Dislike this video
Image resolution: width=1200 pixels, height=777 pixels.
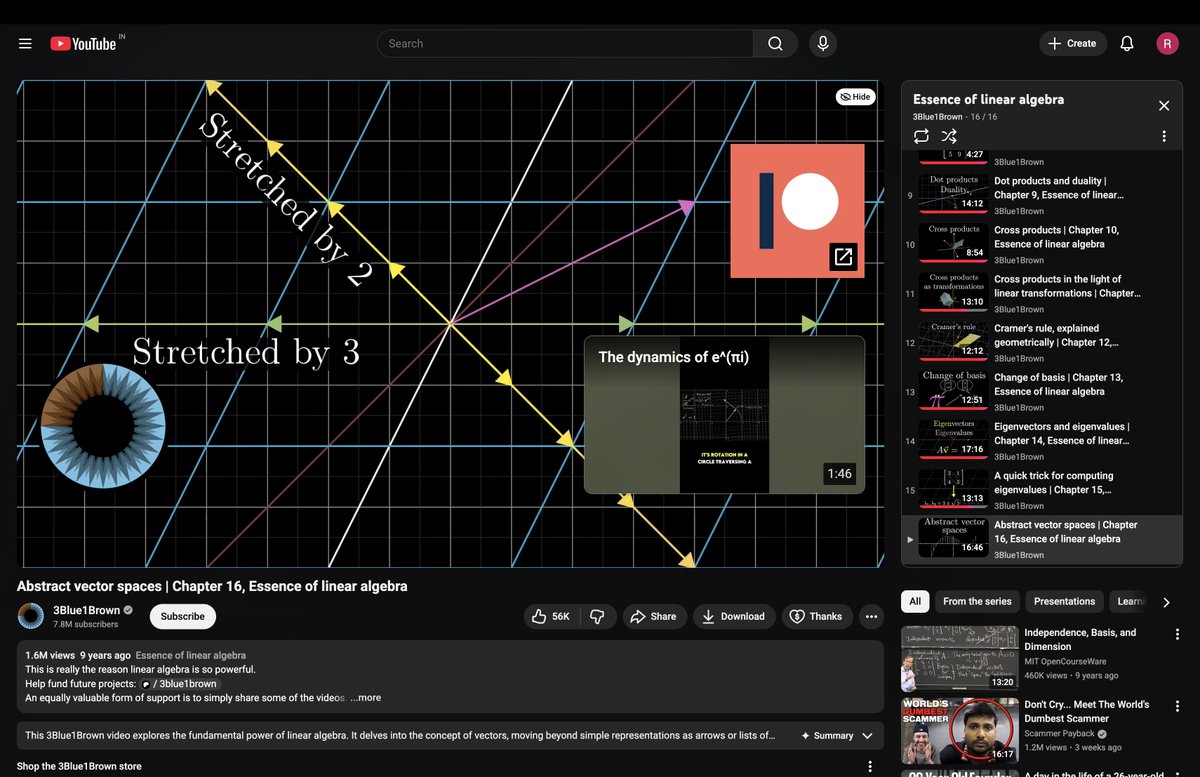[597, 616]
